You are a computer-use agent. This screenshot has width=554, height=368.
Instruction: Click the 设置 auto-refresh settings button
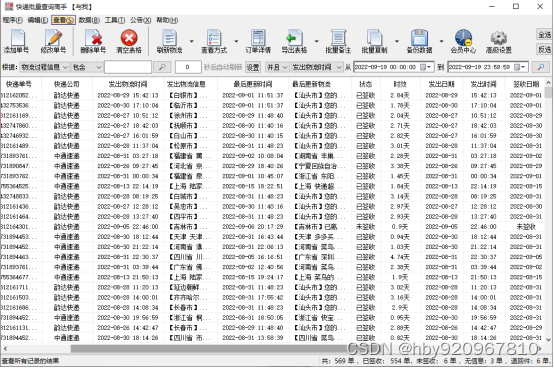click(x=253, y=67)
